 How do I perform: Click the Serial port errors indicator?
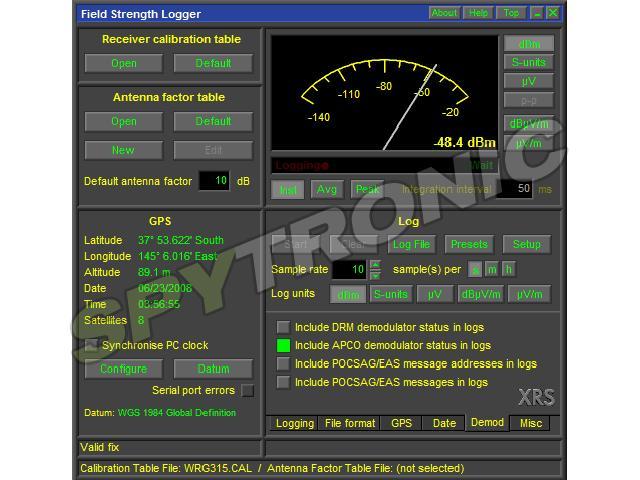[x=247, y=390]
